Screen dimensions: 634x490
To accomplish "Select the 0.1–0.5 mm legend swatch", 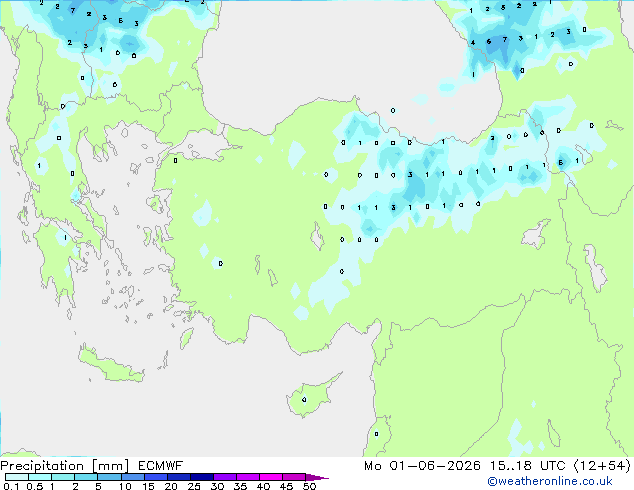I will pos(17,477).
